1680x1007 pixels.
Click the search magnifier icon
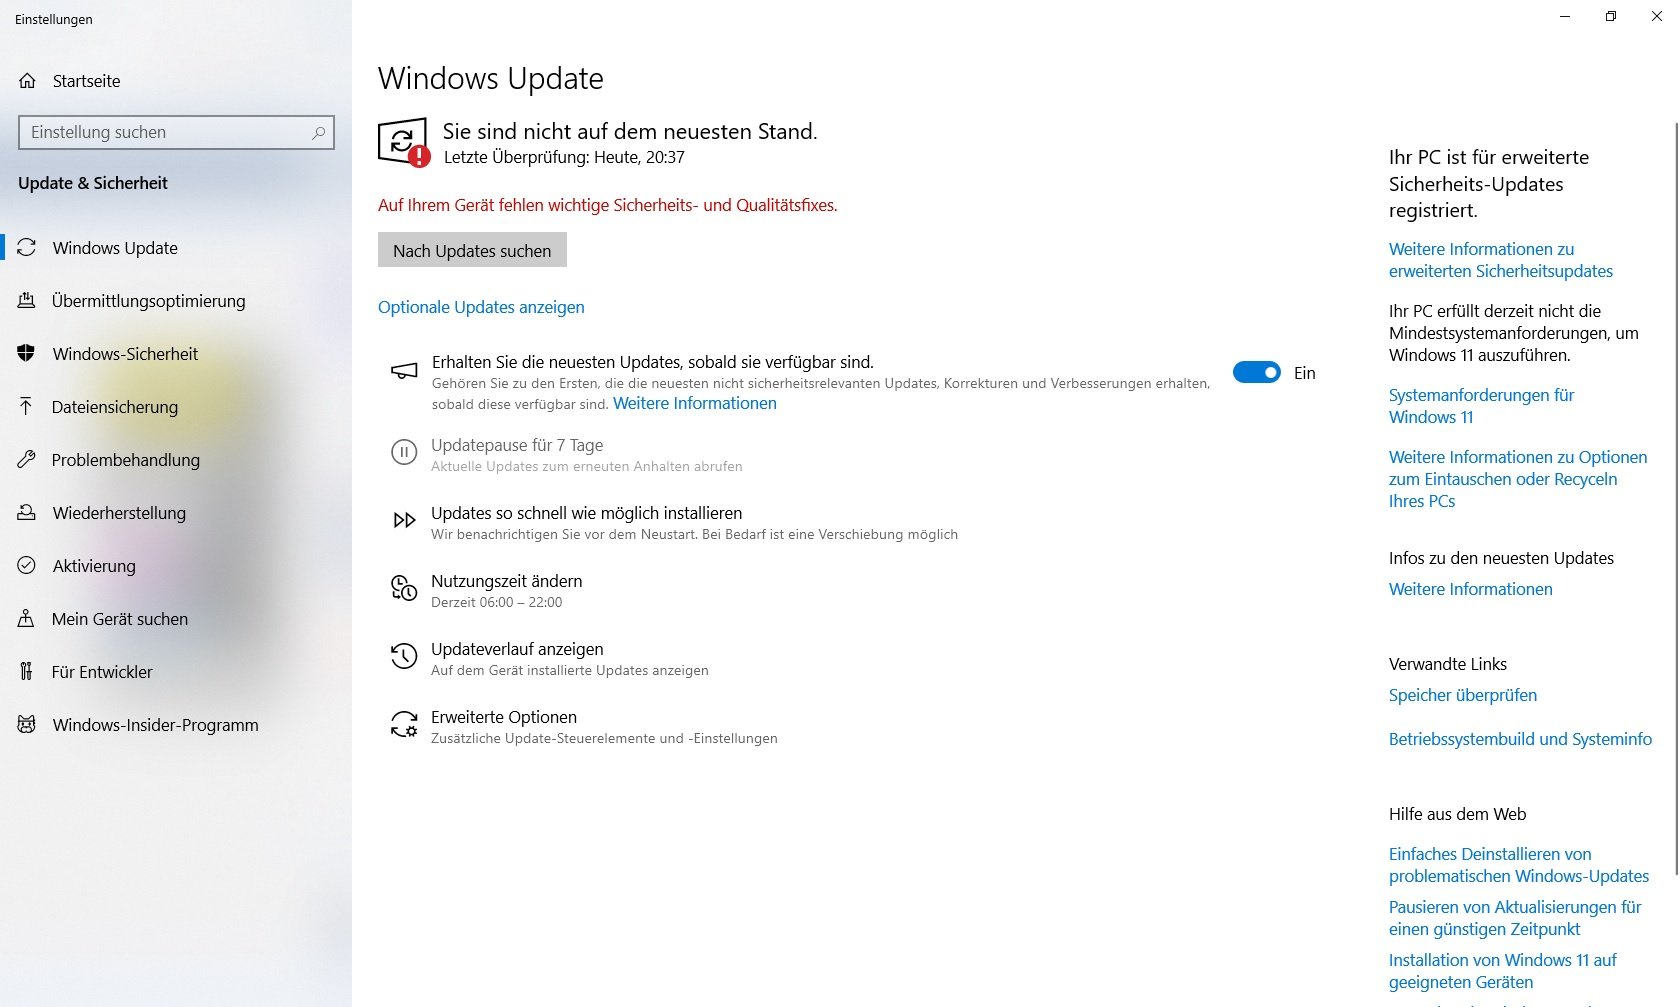(319, 132)
